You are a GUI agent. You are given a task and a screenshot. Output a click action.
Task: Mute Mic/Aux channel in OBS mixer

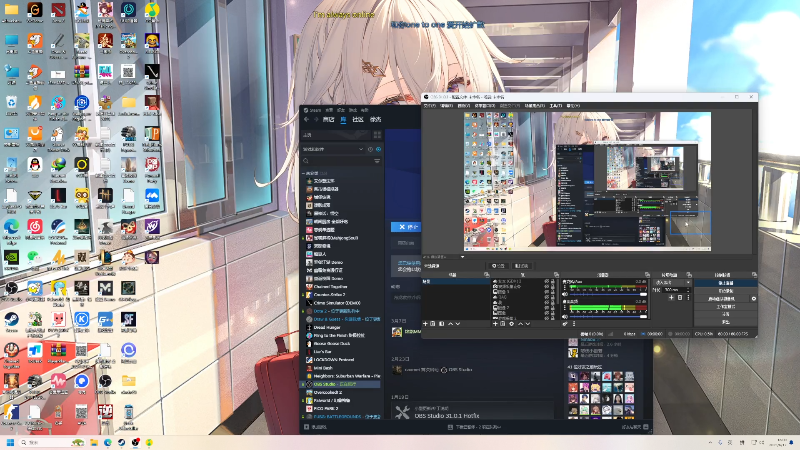[x=564, y=294]
